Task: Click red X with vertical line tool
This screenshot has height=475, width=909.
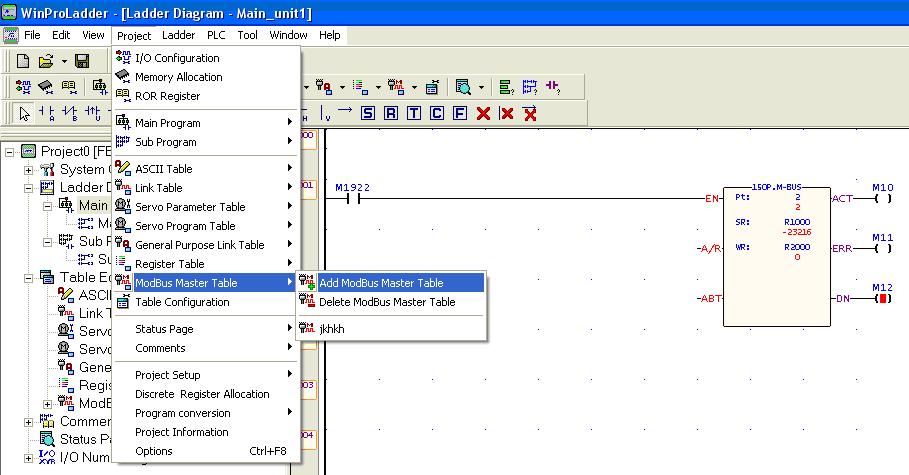Action: pyautogui.click(x=506, y=113)
